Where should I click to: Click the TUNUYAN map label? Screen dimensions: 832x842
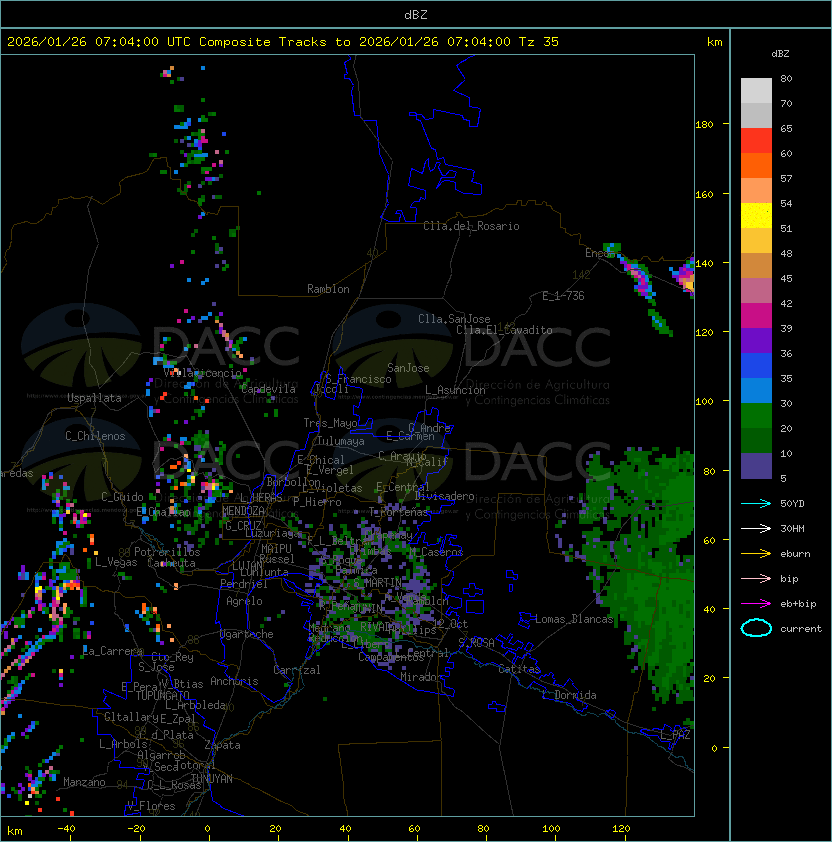pyautogui.click(x=212, y=779)
